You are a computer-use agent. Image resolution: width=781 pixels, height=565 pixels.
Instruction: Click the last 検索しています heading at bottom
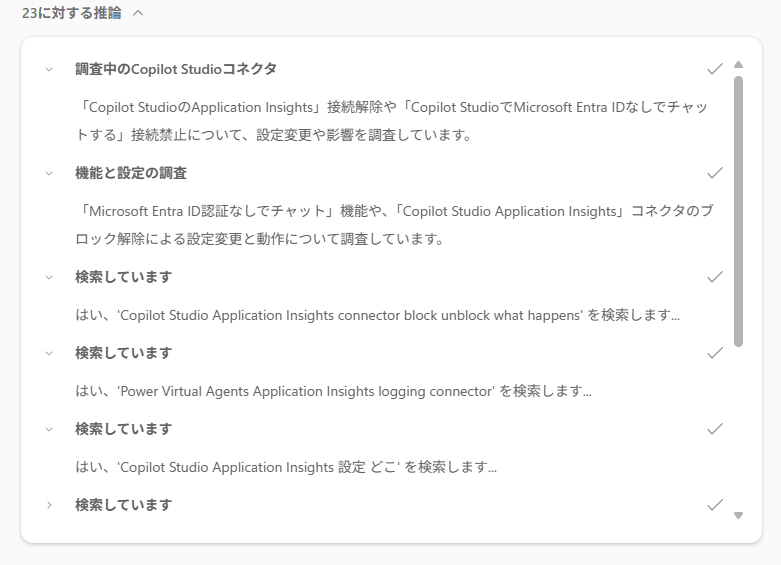click(124, 505)
